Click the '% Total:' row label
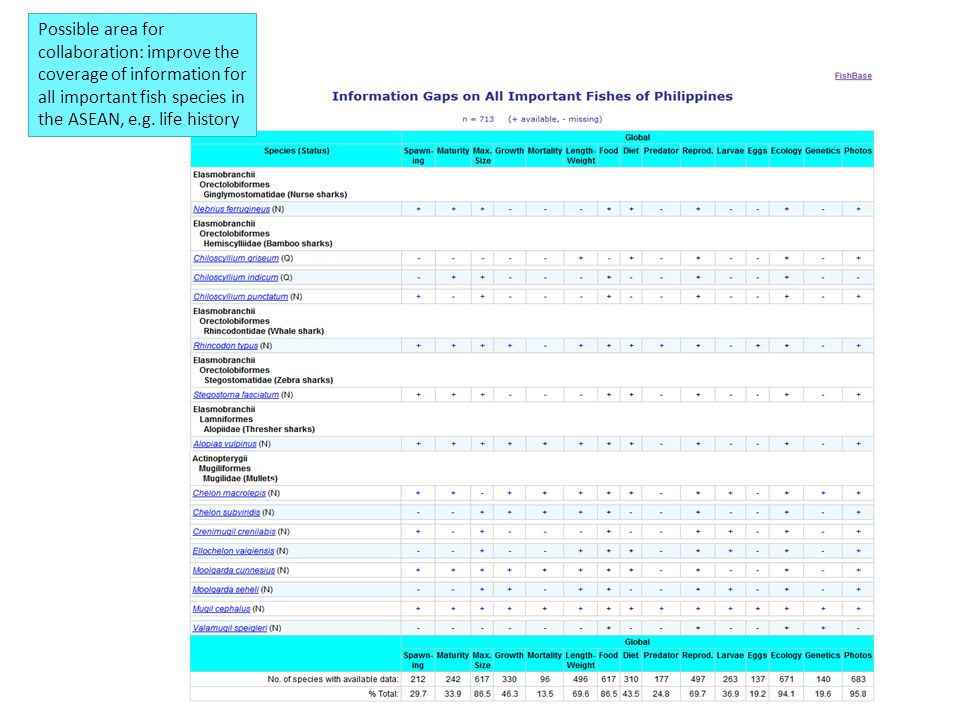This screenshot has height=720, width=960. pyautogui.click(x=383, y=694)
